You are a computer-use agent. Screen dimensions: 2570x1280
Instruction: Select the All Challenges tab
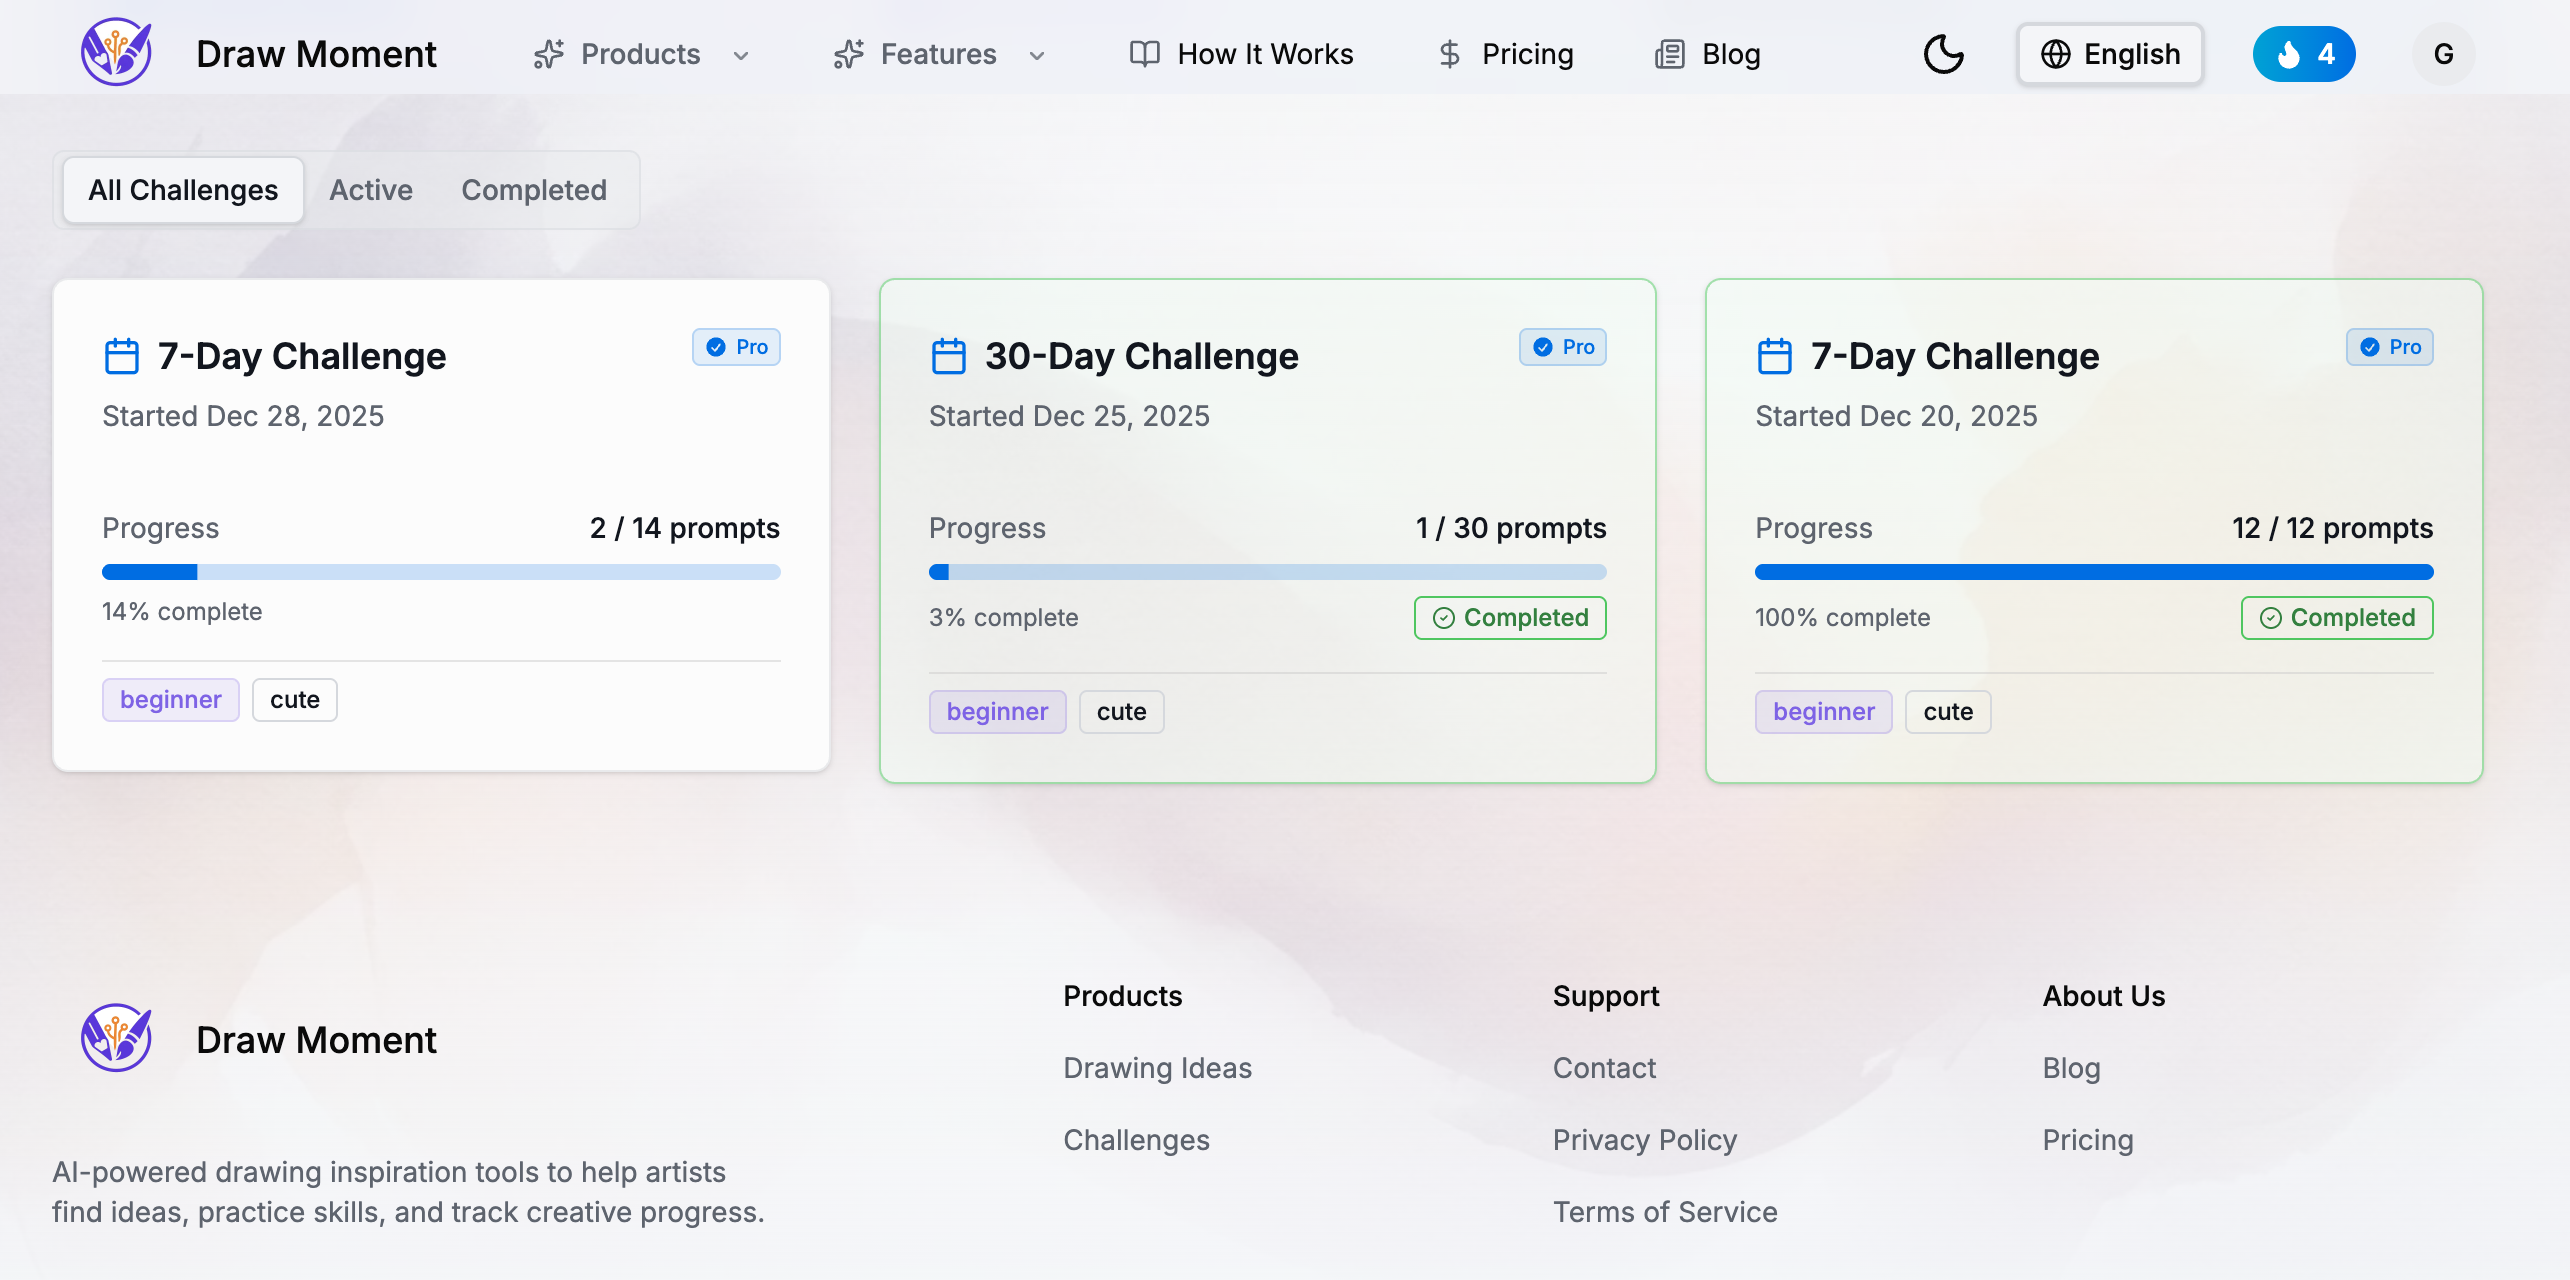click(183, 190)
